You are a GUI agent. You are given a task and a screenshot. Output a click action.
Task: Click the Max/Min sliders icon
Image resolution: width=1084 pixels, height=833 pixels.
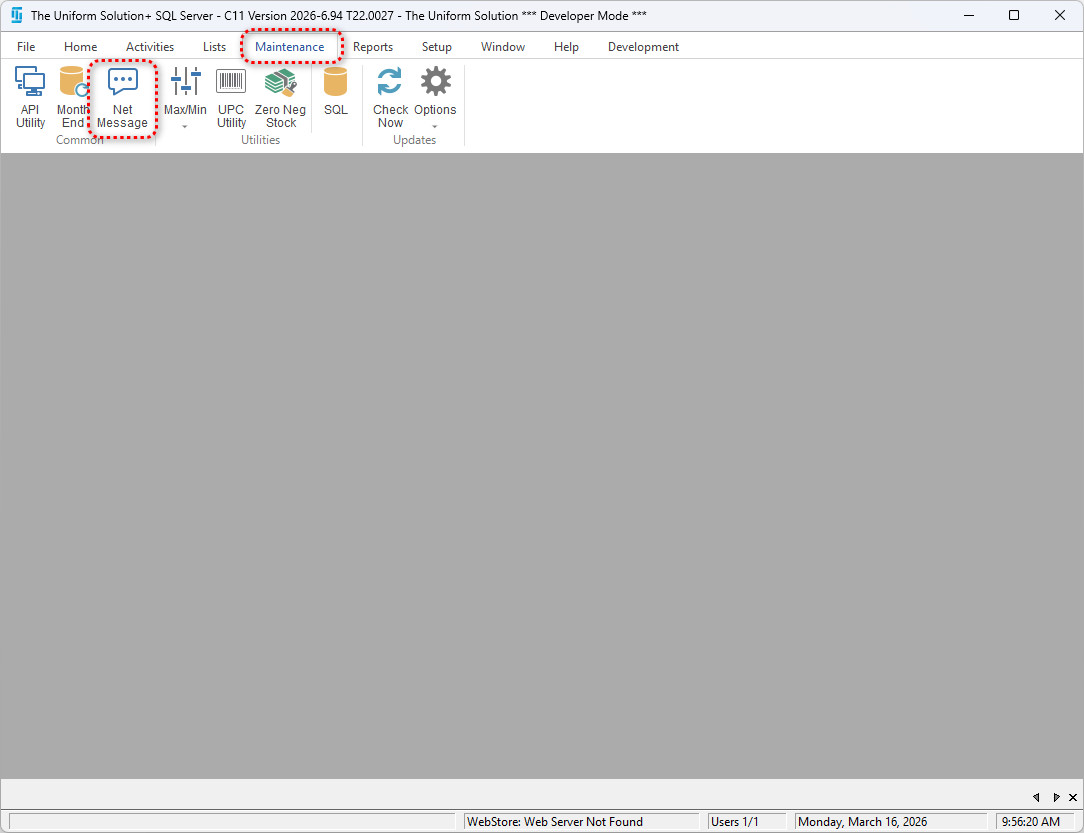(x=185, y=83)
